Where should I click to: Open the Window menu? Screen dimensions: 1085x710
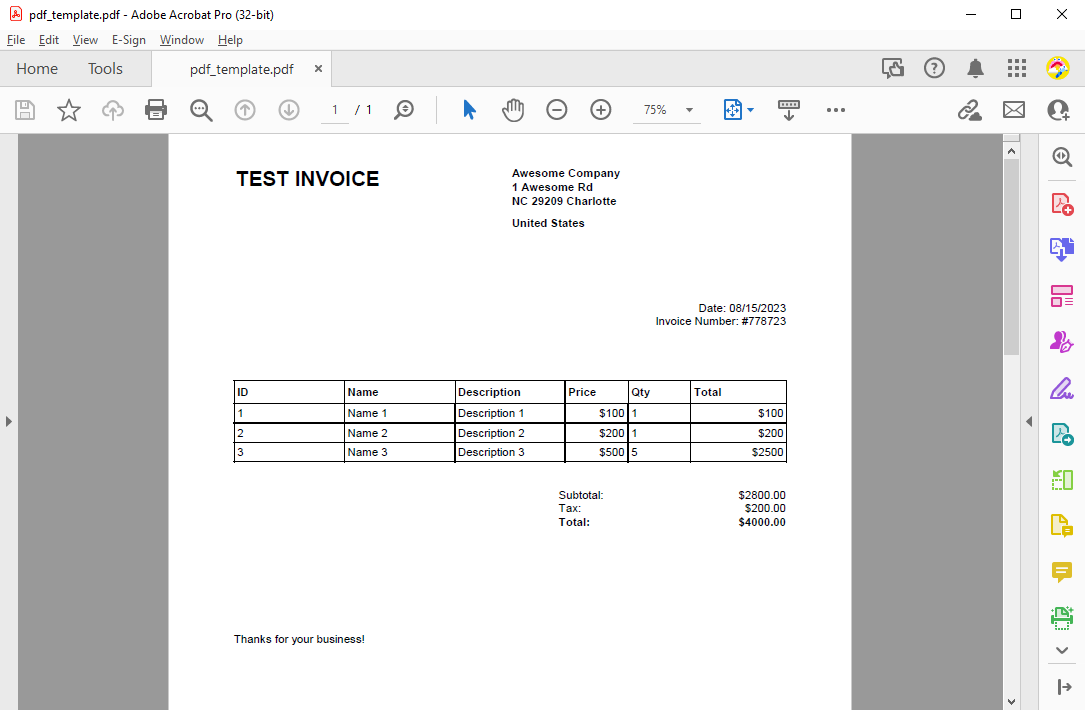click(x=181, y=40)
